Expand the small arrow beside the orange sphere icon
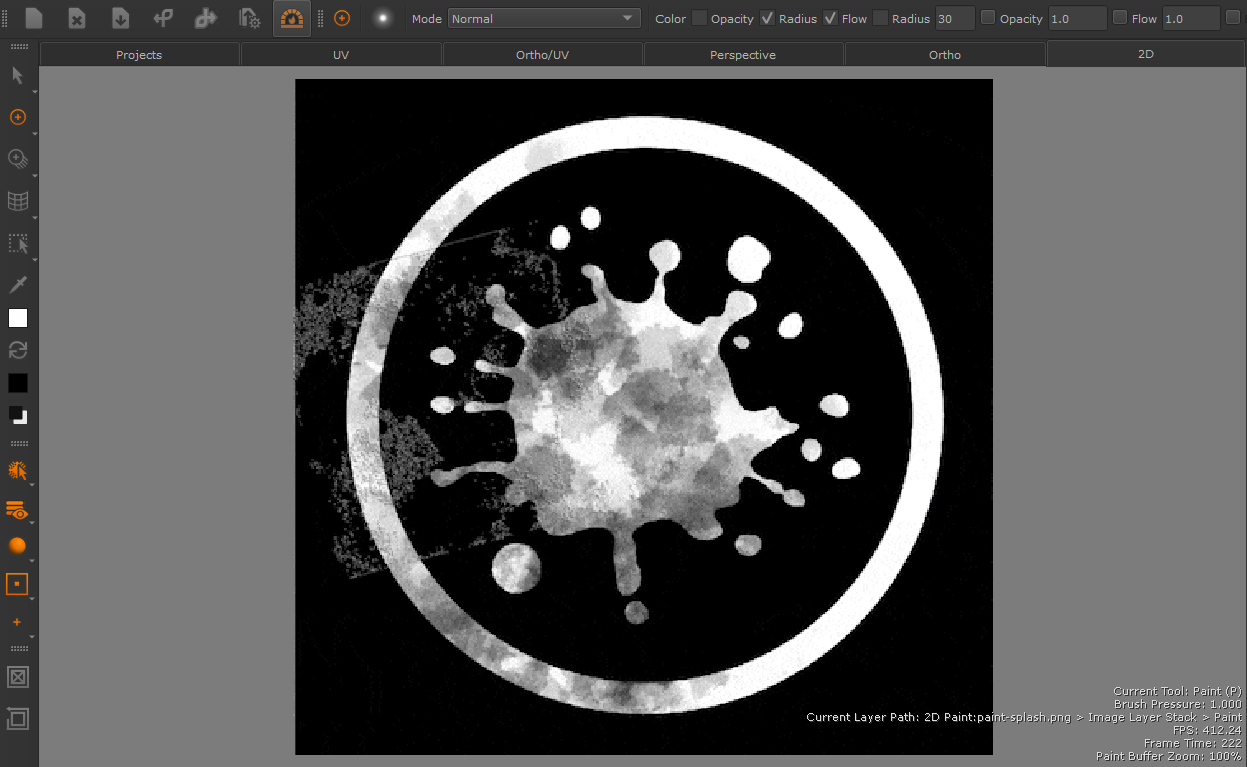Screen dimensions: 1247x767 pos(33,559)
